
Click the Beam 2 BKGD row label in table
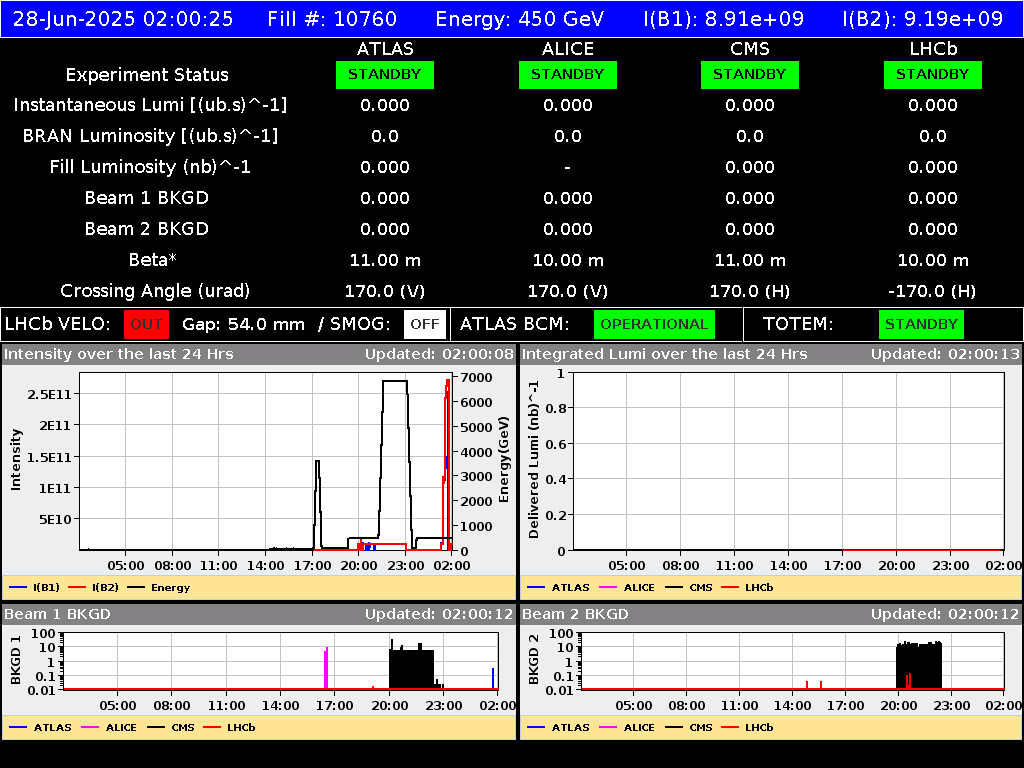(x=147, y=229)
